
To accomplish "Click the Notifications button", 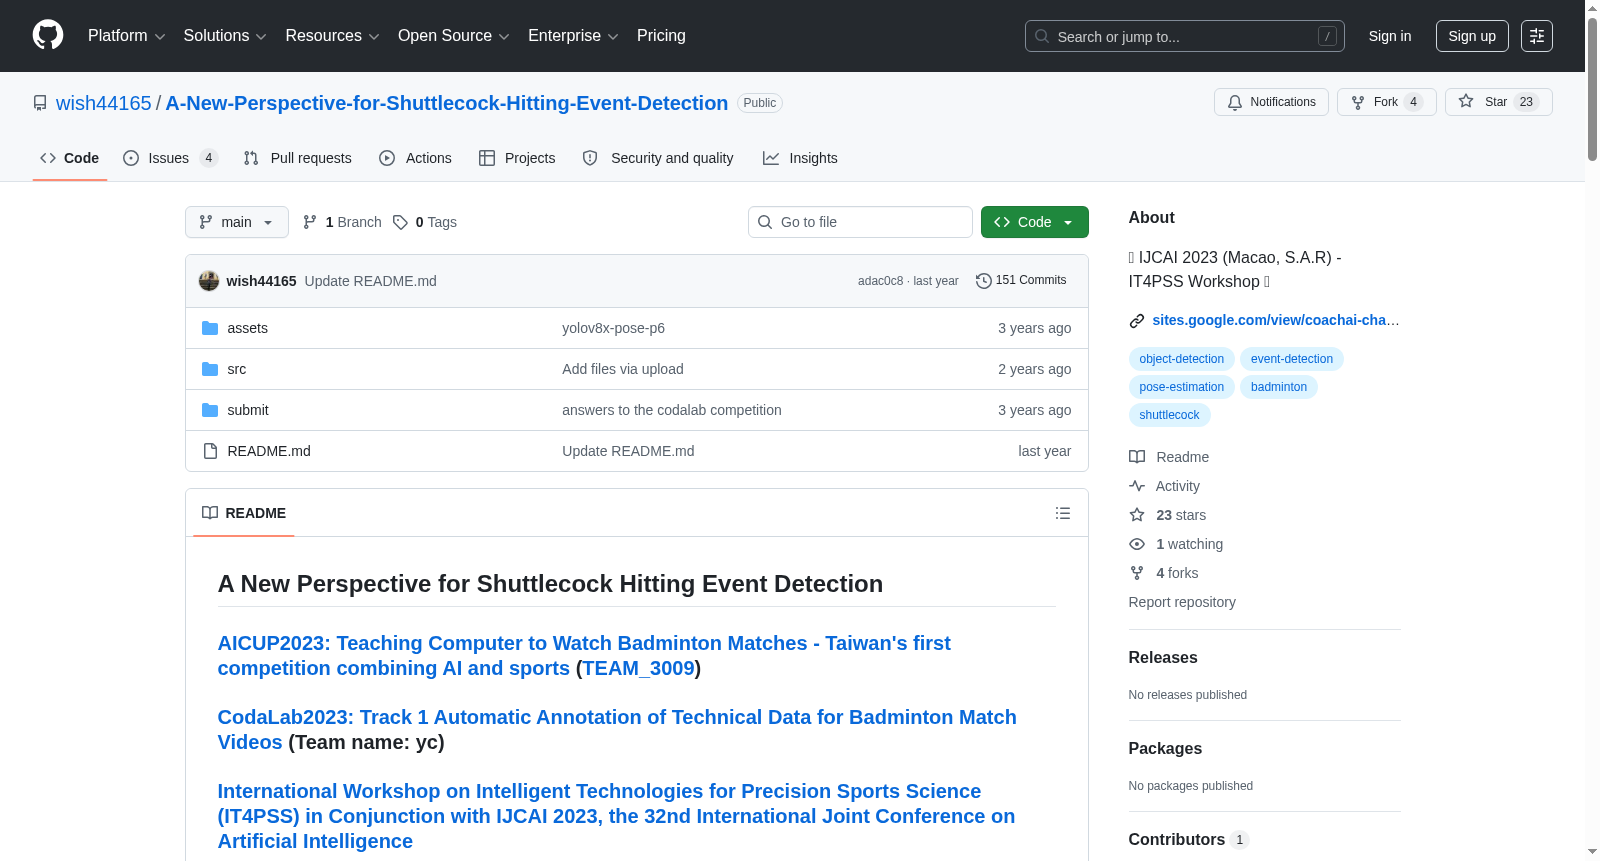I will click(1271, 102).
